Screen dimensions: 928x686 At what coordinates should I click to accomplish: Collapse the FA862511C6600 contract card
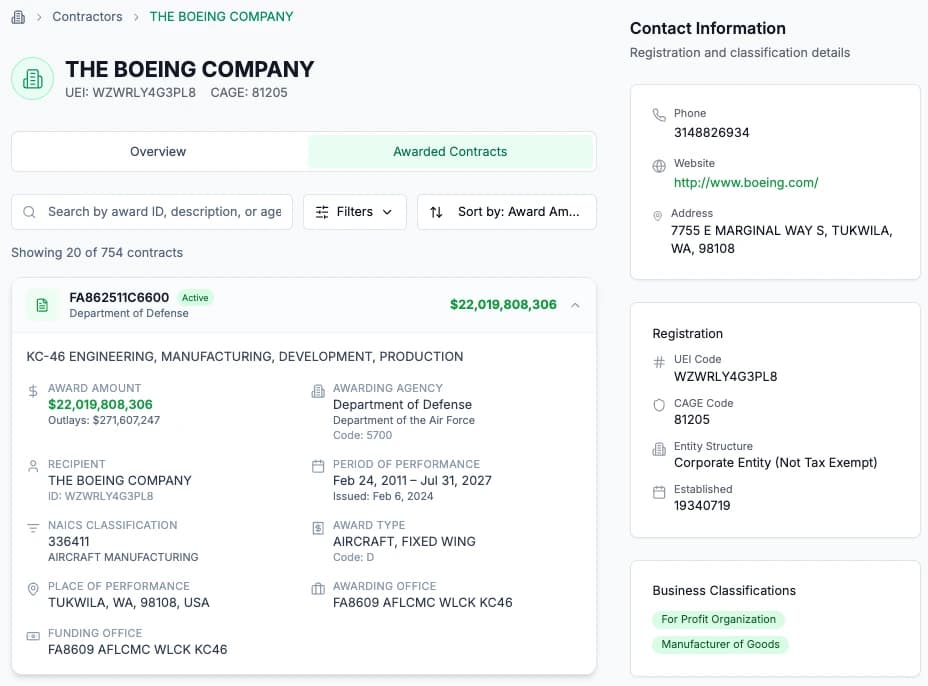575,305
